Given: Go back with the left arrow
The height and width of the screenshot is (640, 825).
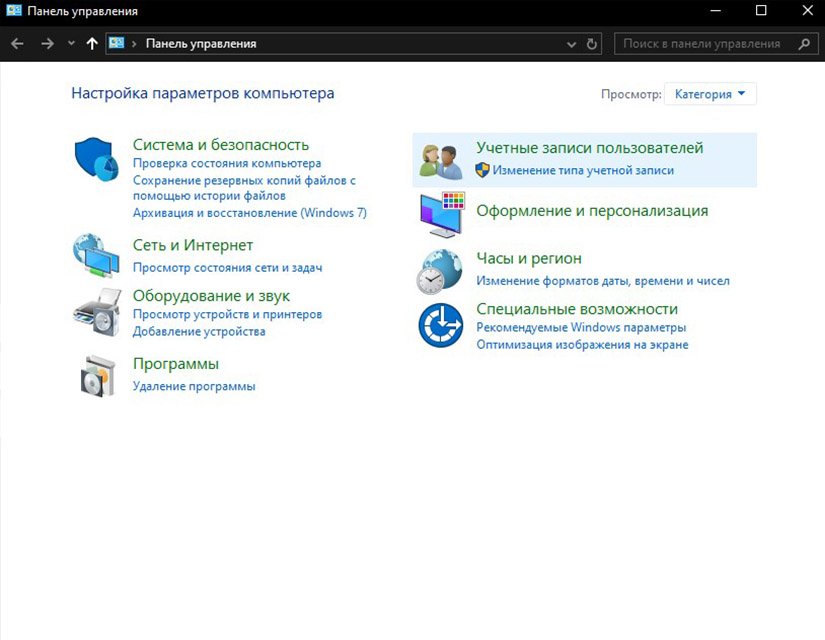Looking at the screenshot, I should [x=17, y=44].
